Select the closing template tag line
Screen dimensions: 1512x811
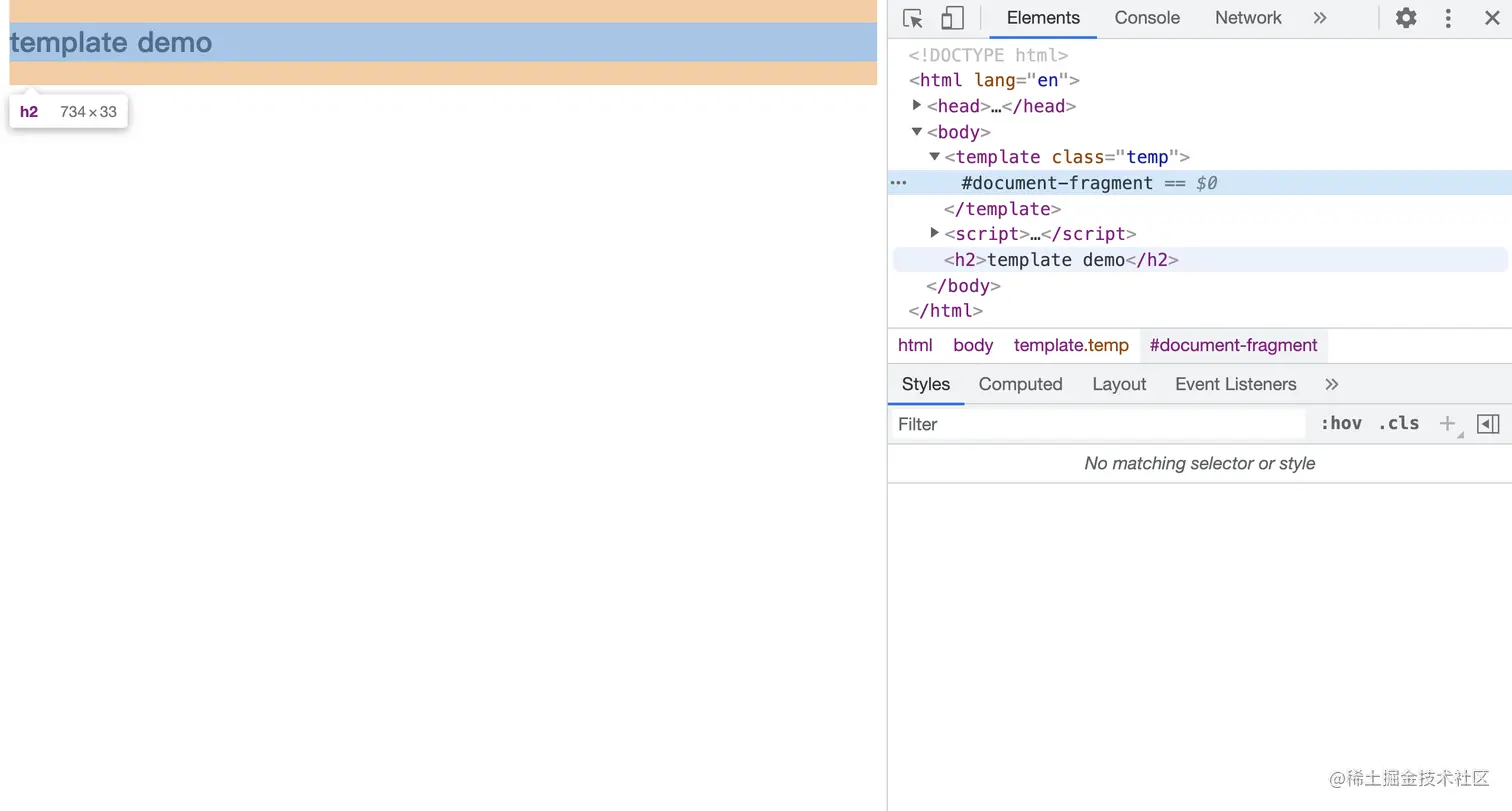click(x=1003, y=209)
